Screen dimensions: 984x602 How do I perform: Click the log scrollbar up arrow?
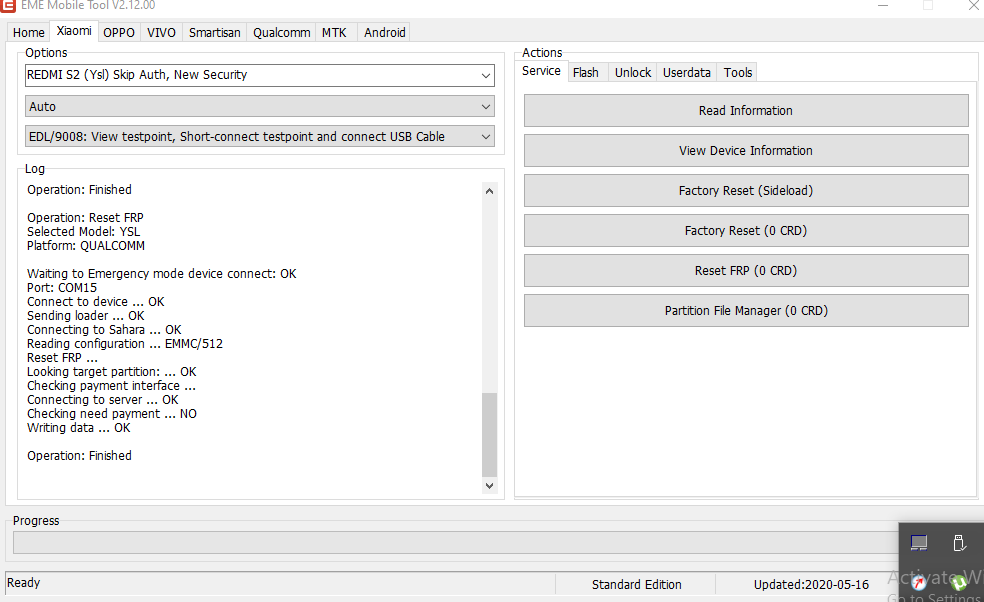pyautogui.click(x=489, y=191)
